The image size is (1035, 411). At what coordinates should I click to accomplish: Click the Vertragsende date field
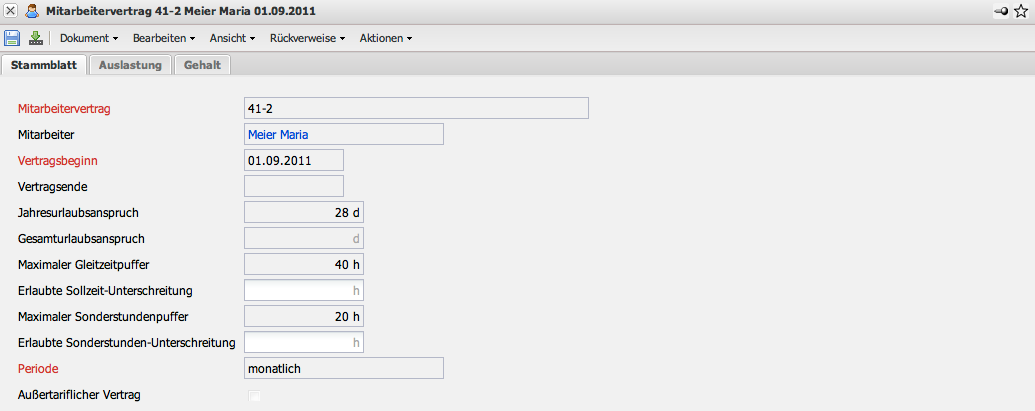(x=293, y=186)
